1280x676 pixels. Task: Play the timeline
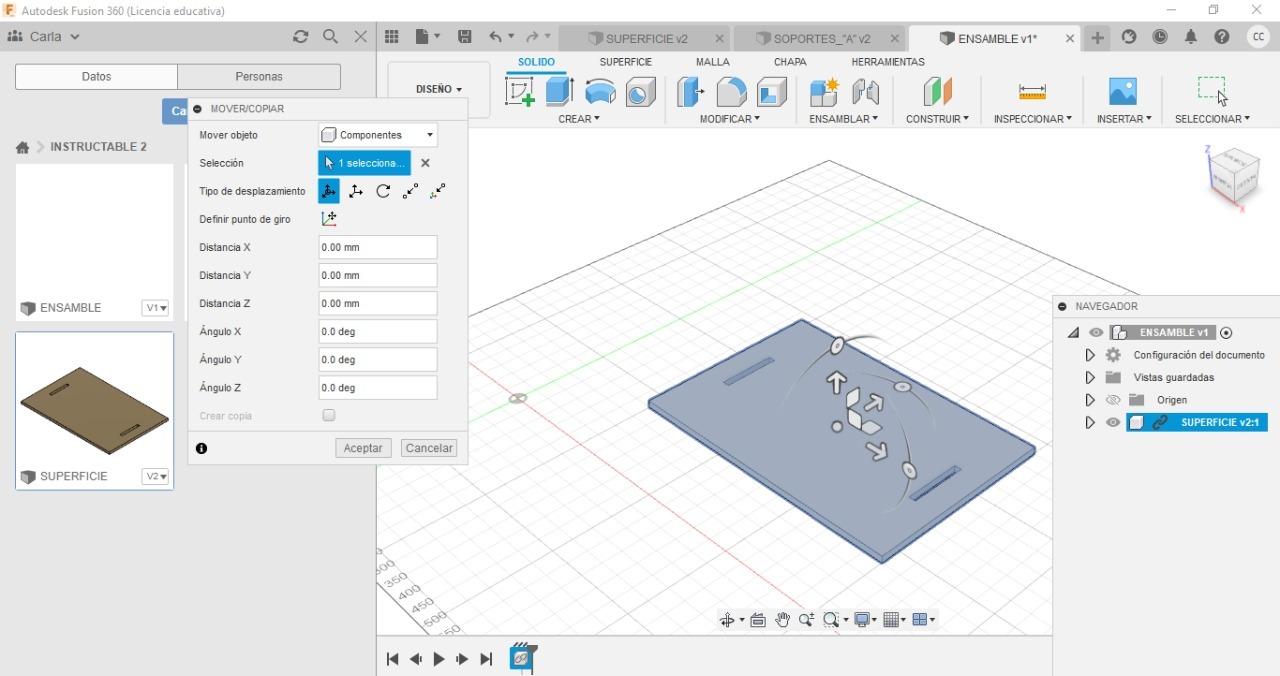(x=439, y=659)
